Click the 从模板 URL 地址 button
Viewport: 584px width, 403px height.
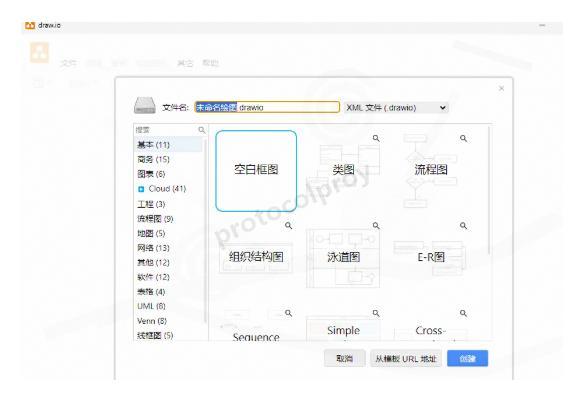coord(406,358)
